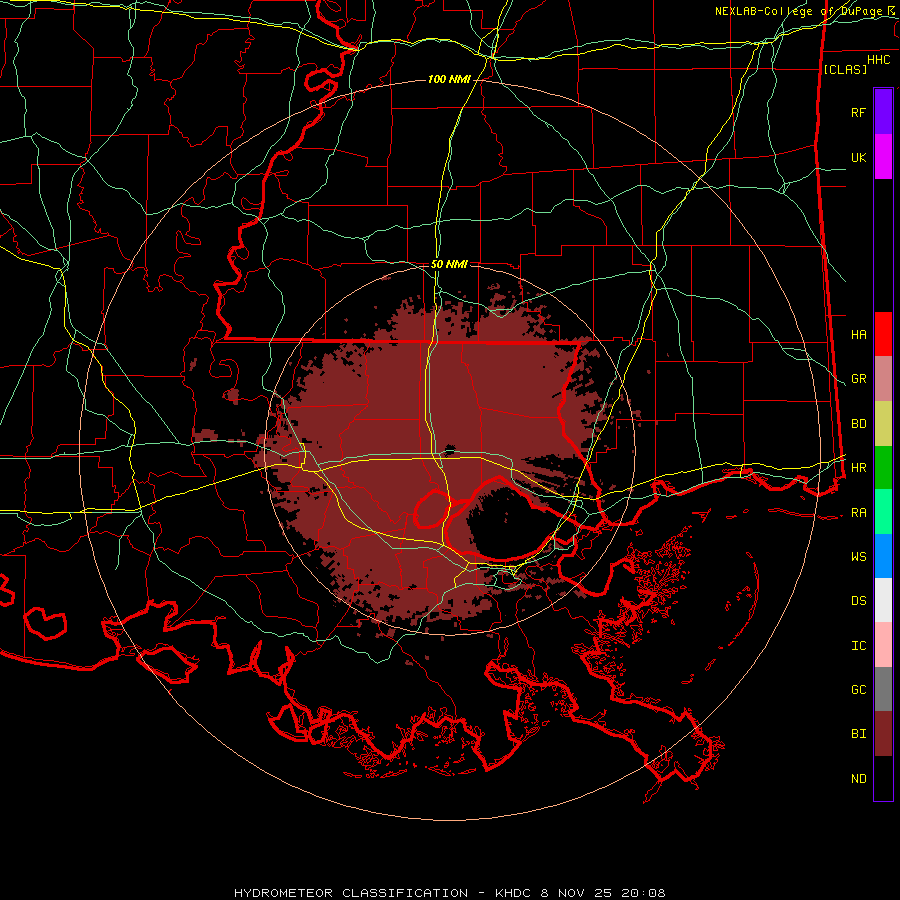Screen dimensions: 900x900
Task: Click the WS legend label
Action: click(859, 556)
